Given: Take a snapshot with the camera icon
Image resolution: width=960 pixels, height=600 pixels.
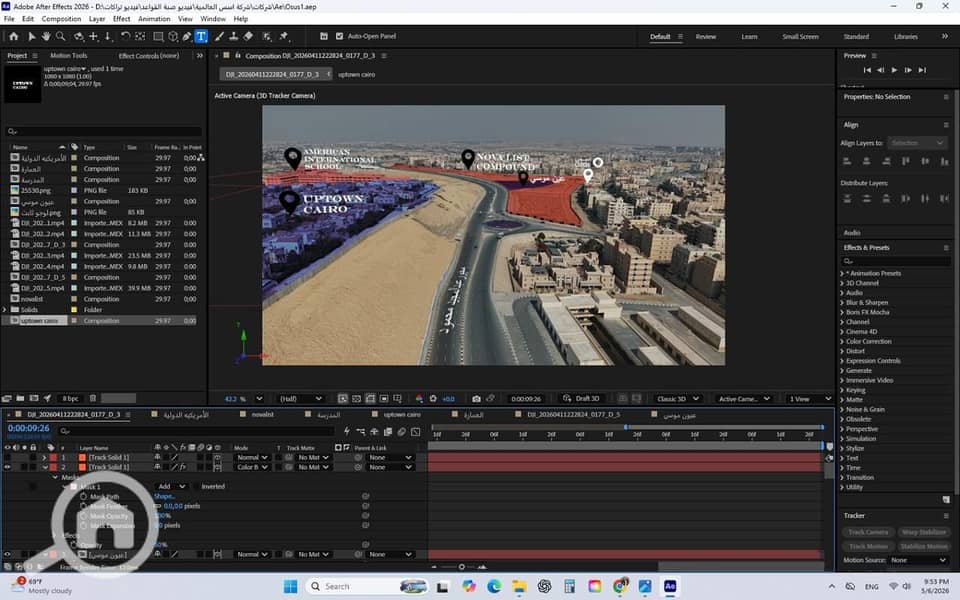Looking at the screenshot, I should pos(476,399).
